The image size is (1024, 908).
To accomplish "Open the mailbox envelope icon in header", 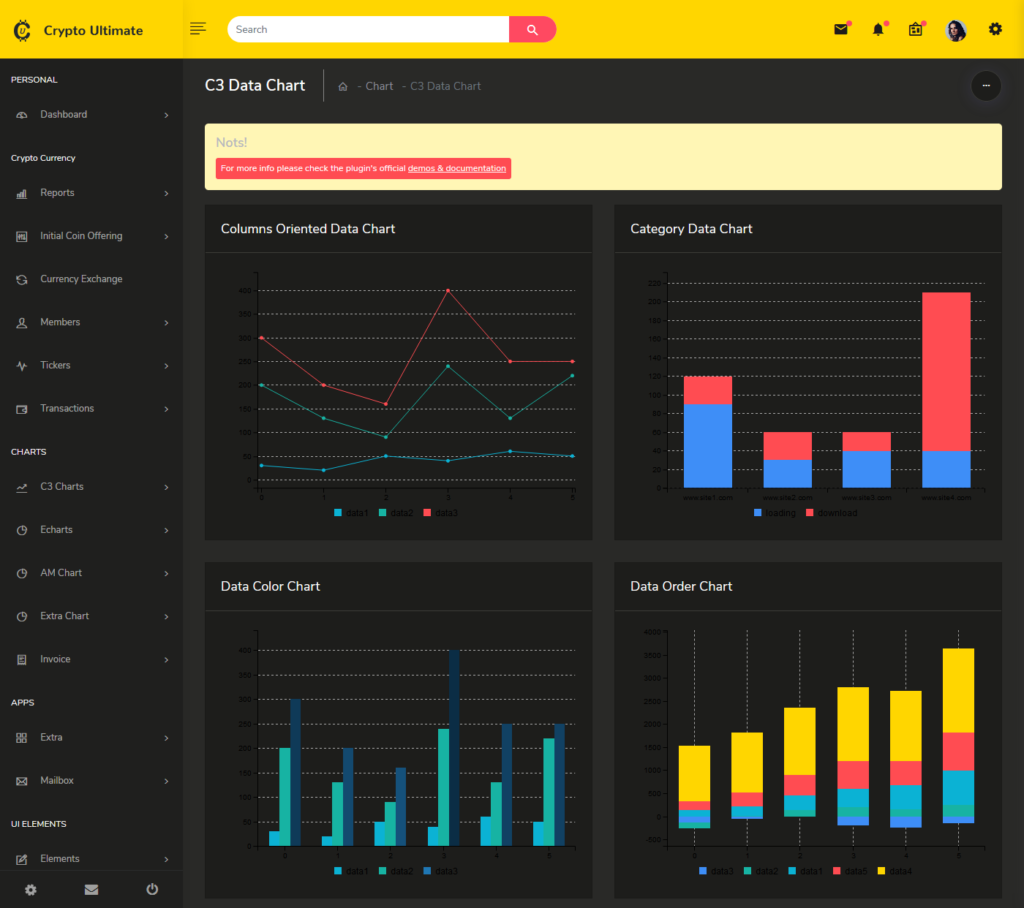I will point(840,29).
